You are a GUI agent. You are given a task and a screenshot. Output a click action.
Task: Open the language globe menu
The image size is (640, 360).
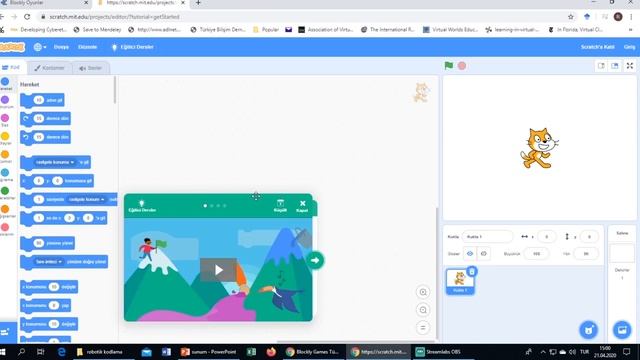click(40, 47)
